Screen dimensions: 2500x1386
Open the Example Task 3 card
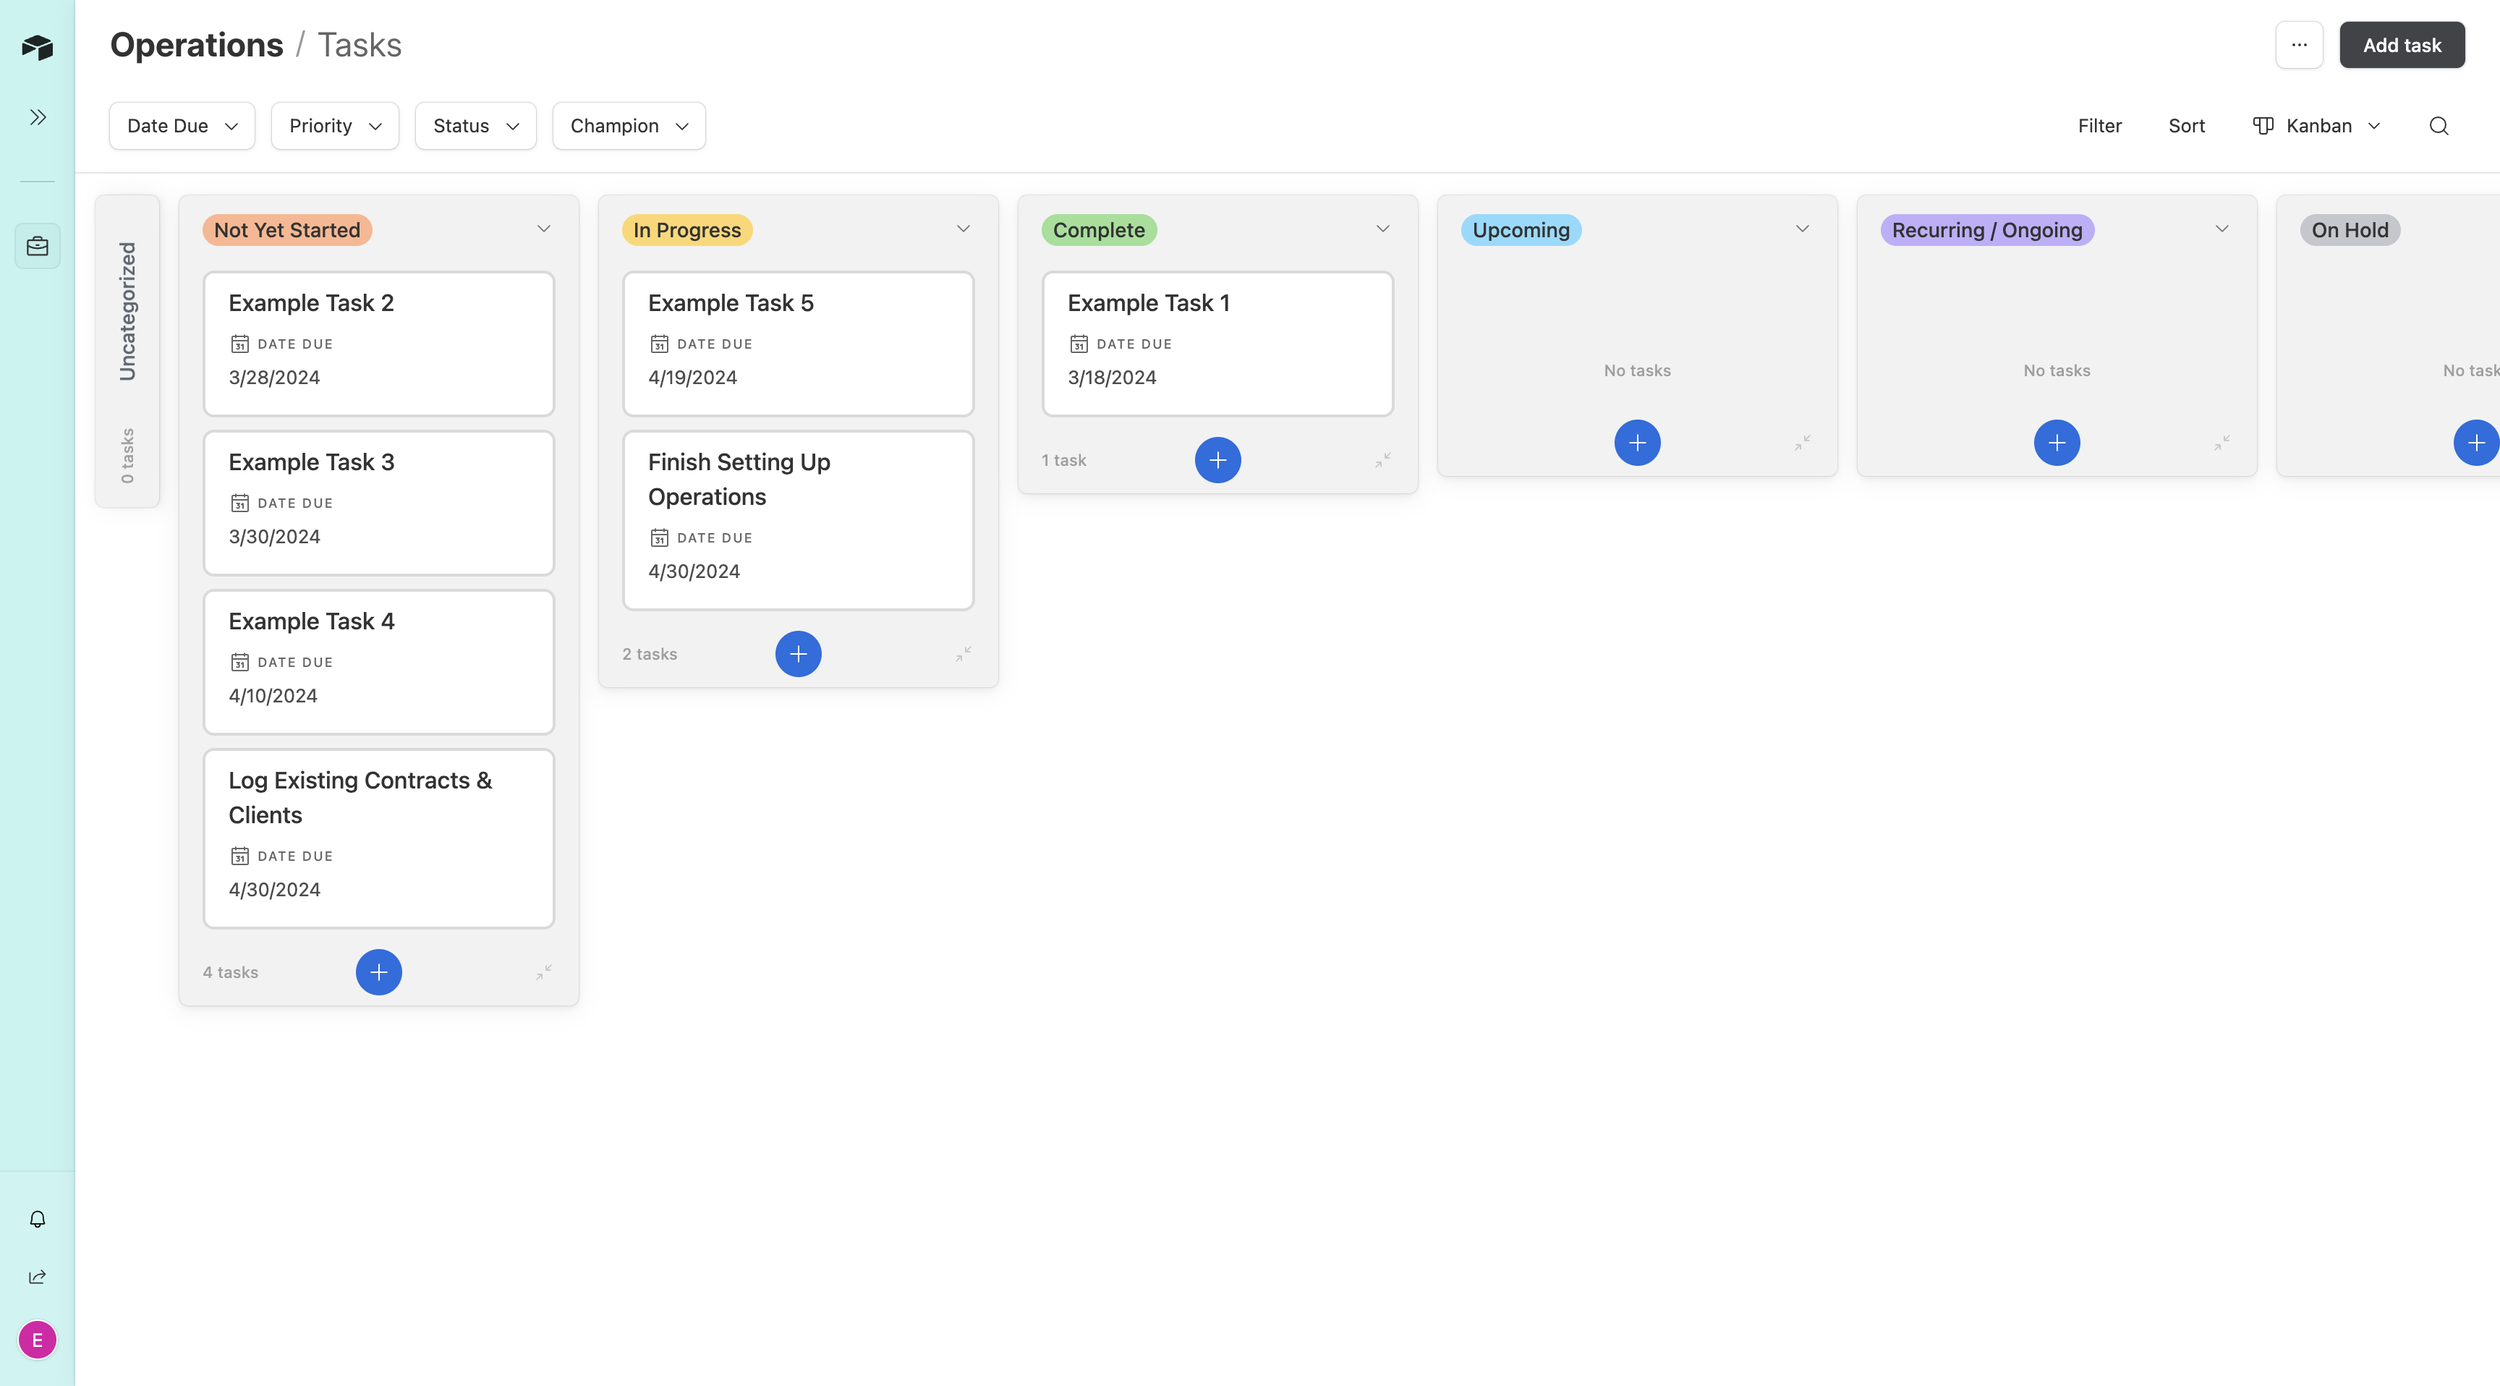tap(378, 502)
